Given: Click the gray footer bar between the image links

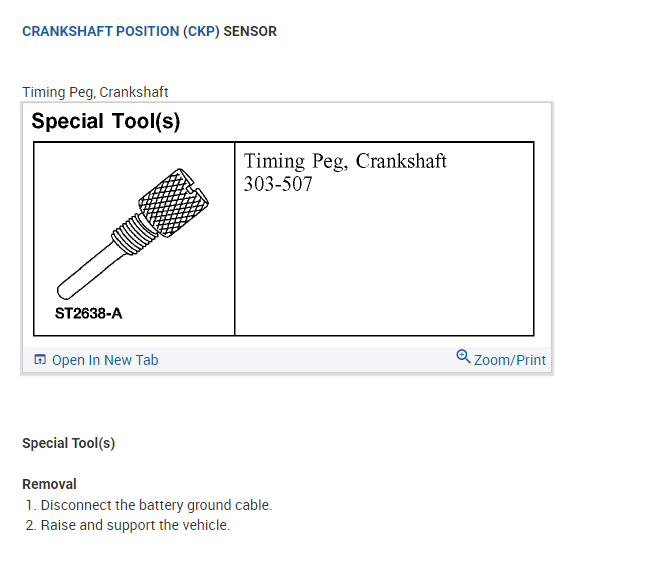Looking at the screenshot, I should click(300, 360).
